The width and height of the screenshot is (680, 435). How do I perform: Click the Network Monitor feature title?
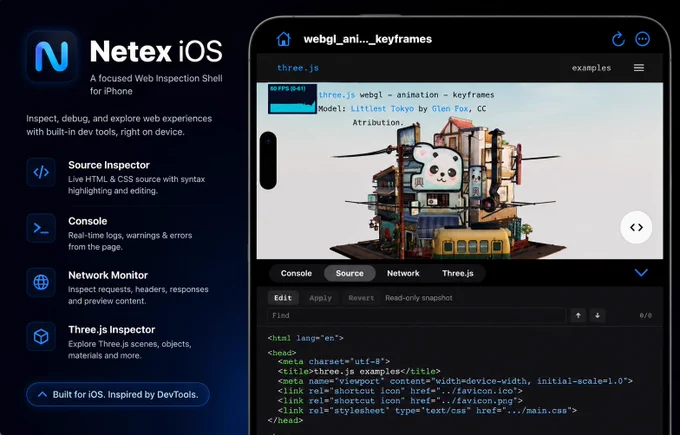(x=108, y=275)
